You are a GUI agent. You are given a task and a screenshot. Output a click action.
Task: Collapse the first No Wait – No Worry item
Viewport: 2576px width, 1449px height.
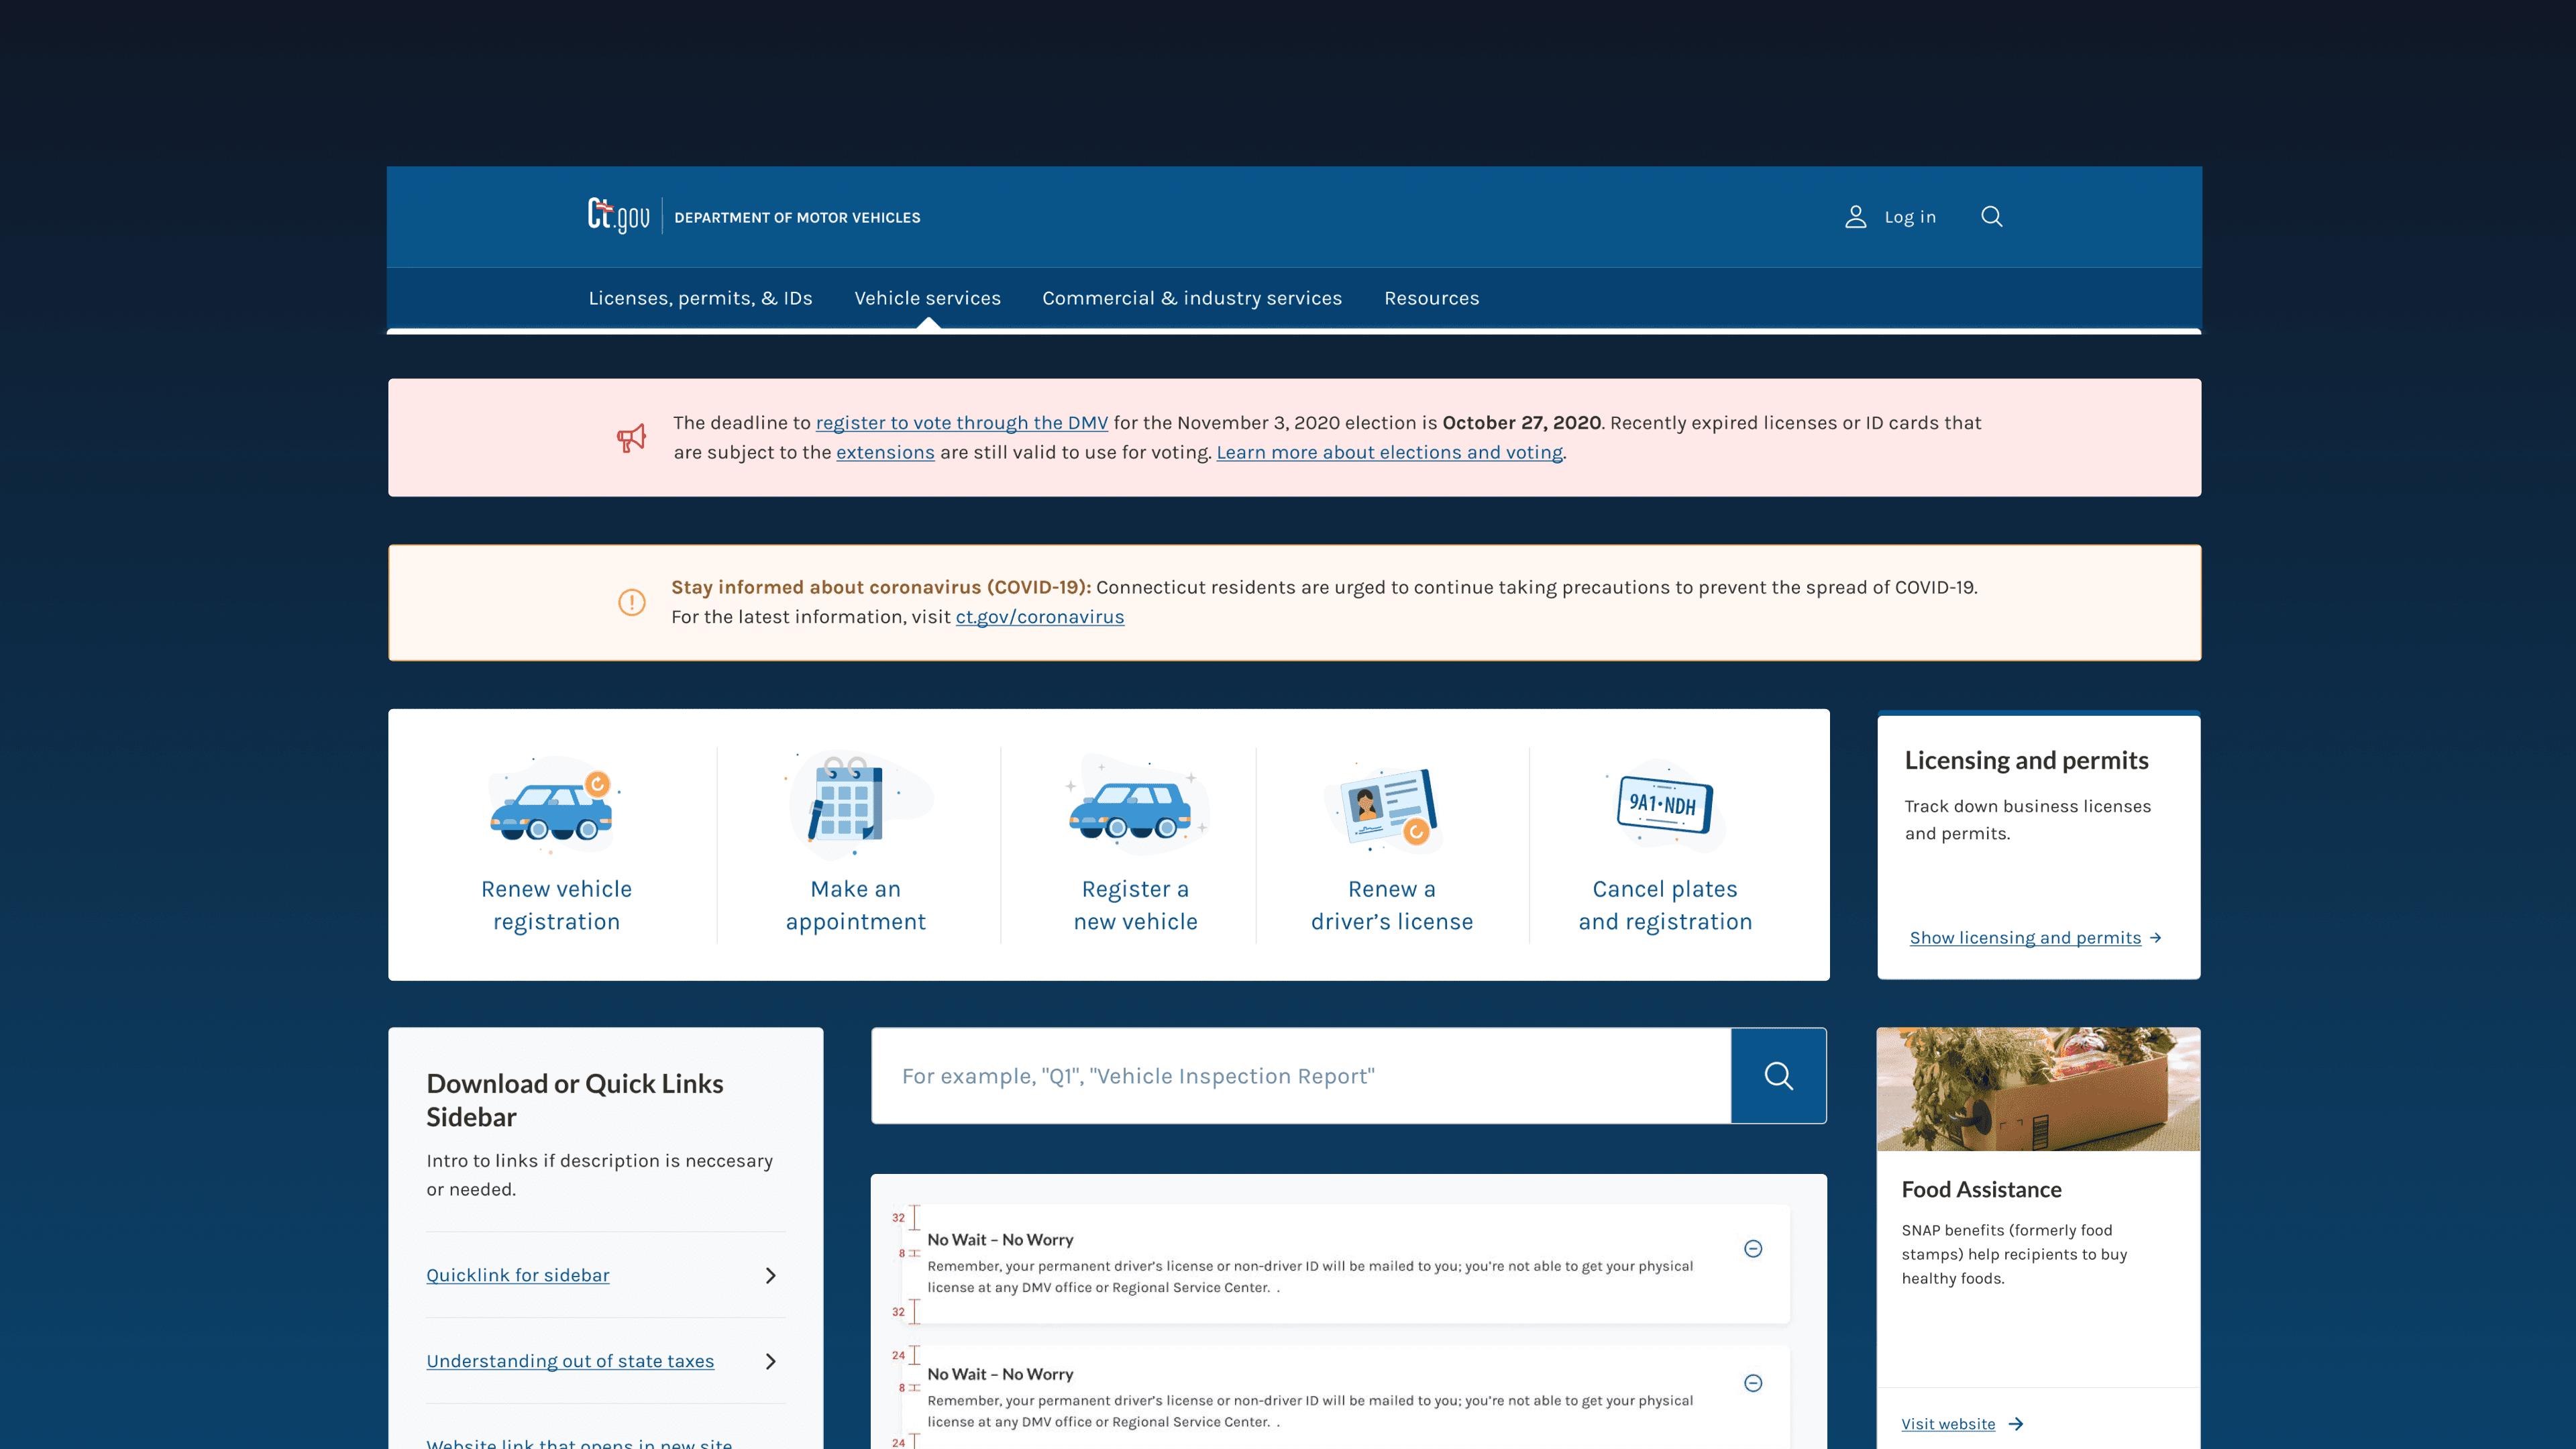(1753, 1248)
